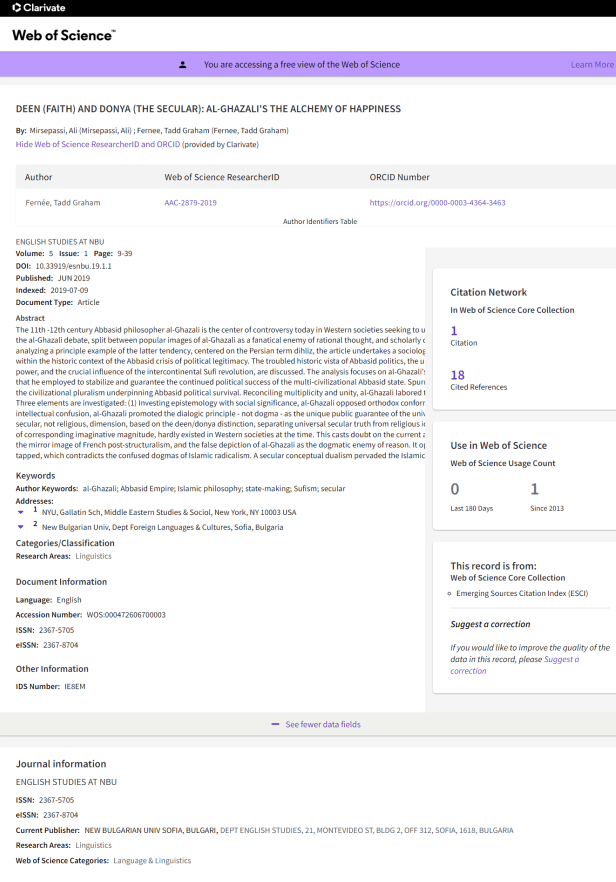Click author name Fernée, Tadd Graham in table
Viewport: 616px width, 882px height.
click(62, 202)
